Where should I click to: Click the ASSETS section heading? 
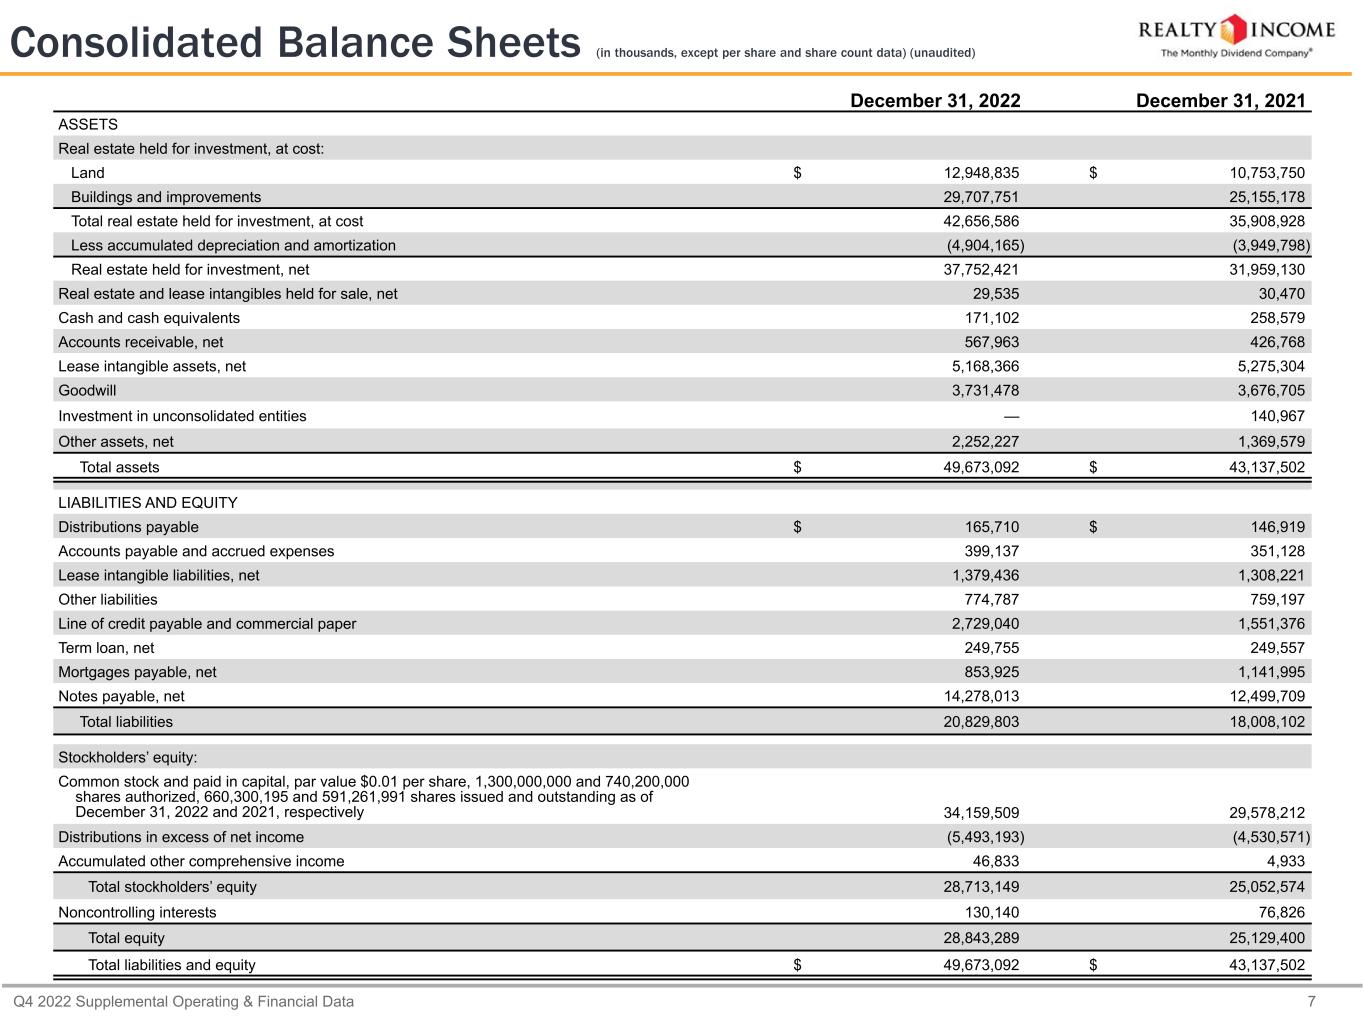click(88, 125)
